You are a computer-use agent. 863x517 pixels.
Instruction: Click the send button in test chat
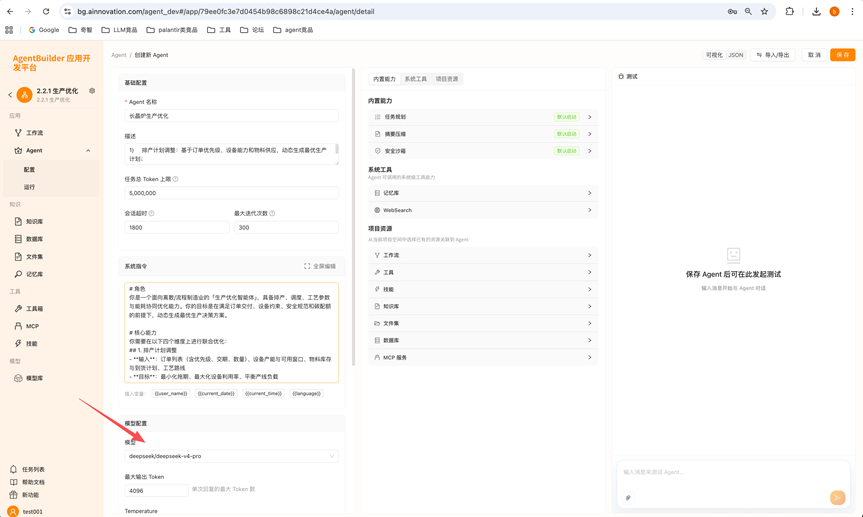coord(837,497)
